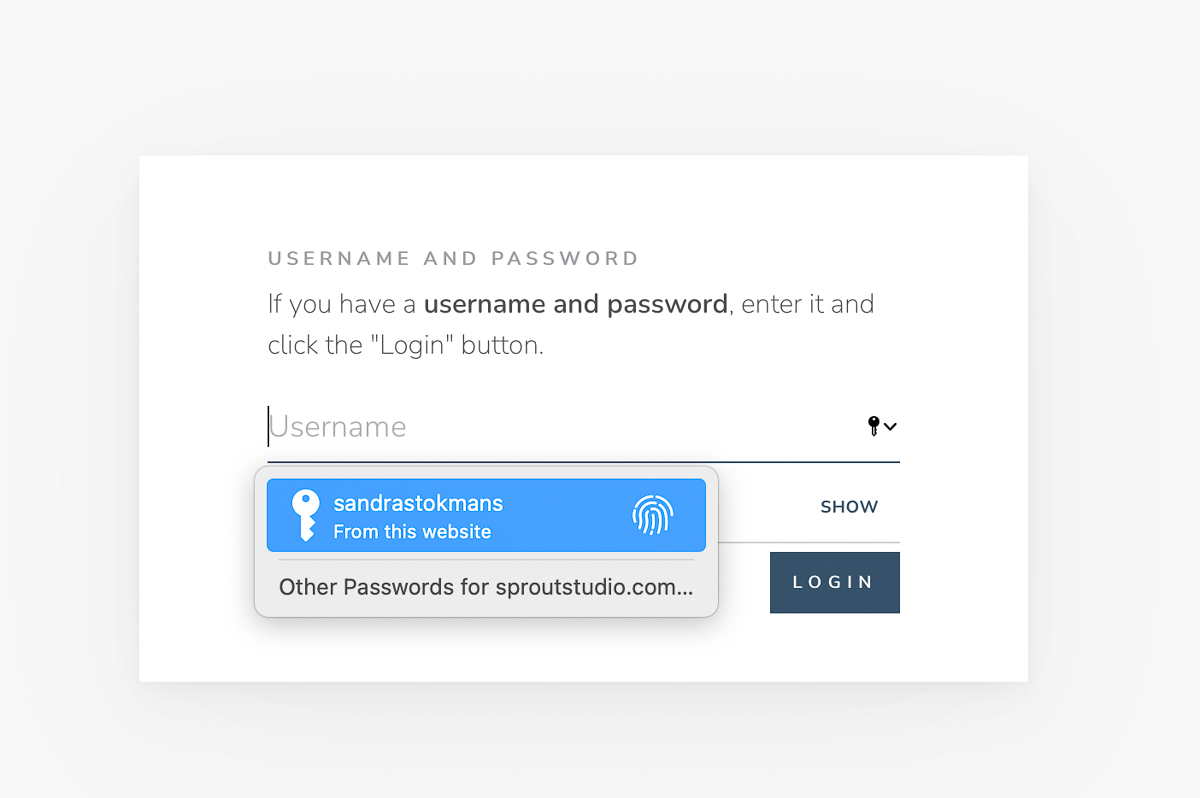1200x798 pixels.
Task: Click the "enter it and" text in instructions
Action: [x=807, y=304]
